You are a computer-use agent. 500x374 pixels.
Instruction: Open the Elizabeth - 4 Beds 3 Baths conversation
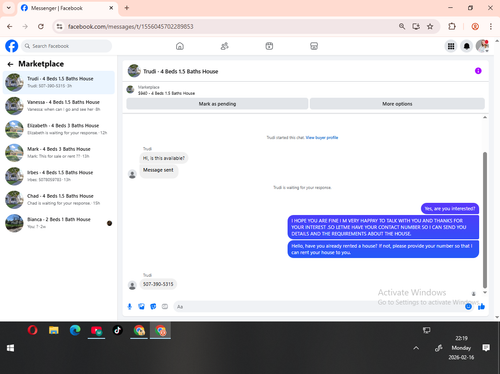pos(59,129)
